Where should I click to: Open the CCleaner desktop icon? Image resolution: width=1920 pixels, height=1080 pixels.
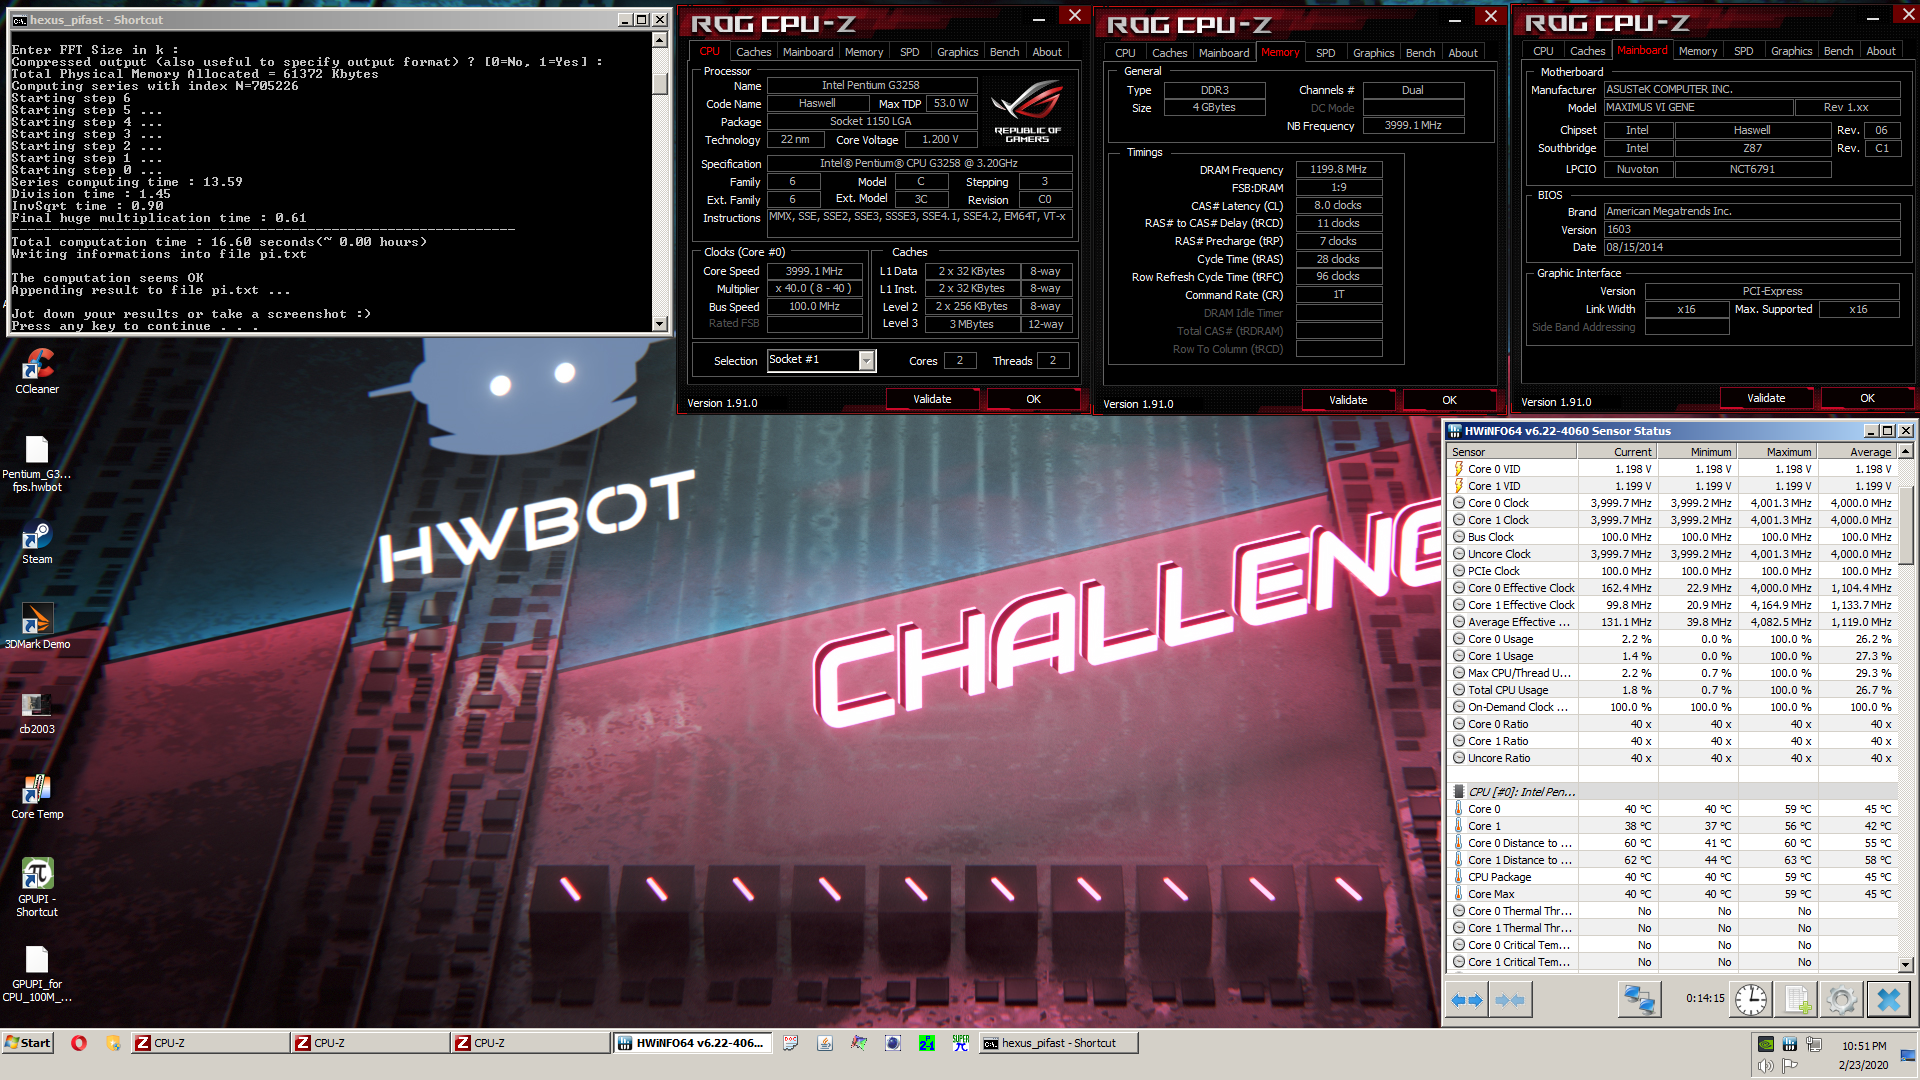pos(37,371)
